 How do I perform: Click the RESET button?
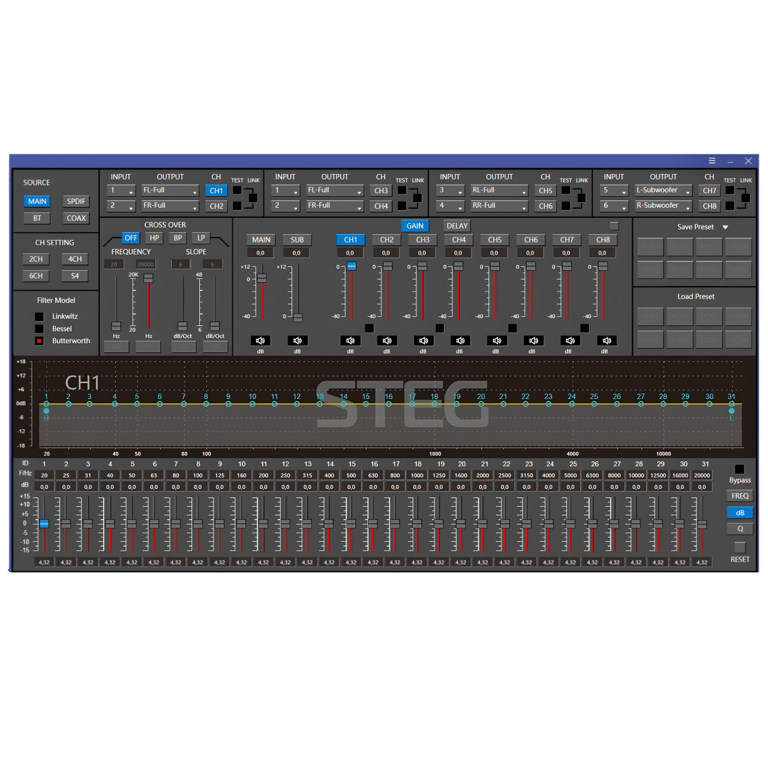point(740,547)
